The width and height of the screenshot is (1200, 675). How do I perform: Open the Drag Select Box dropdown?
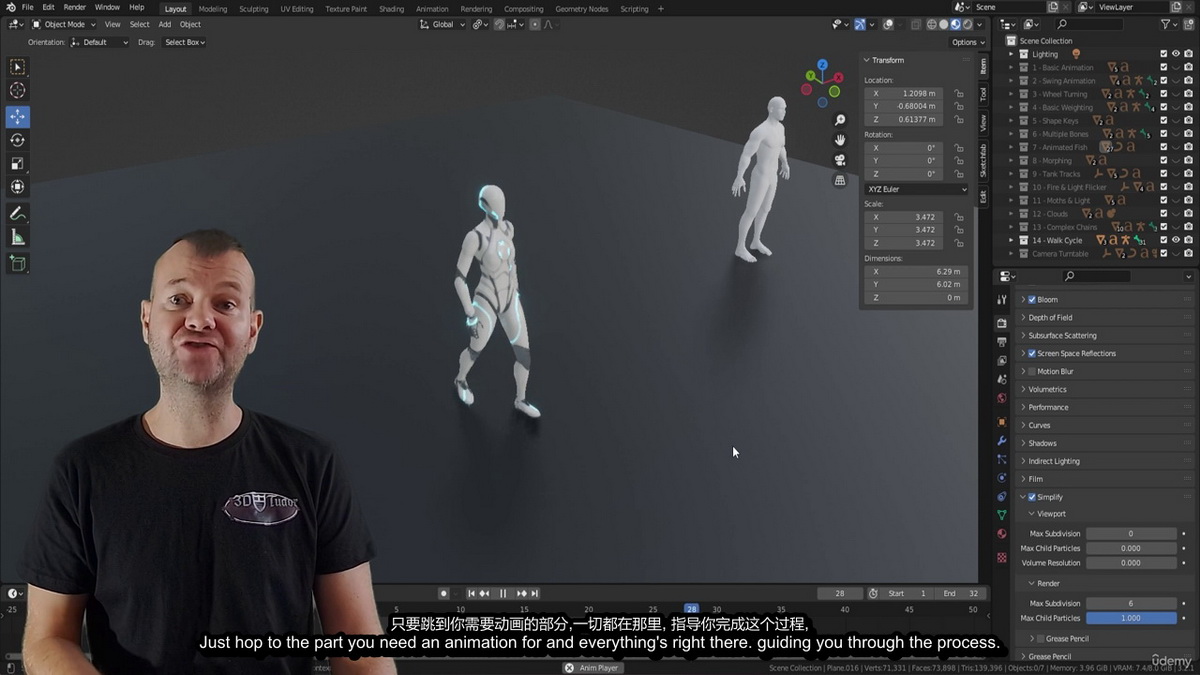point(185,42)
